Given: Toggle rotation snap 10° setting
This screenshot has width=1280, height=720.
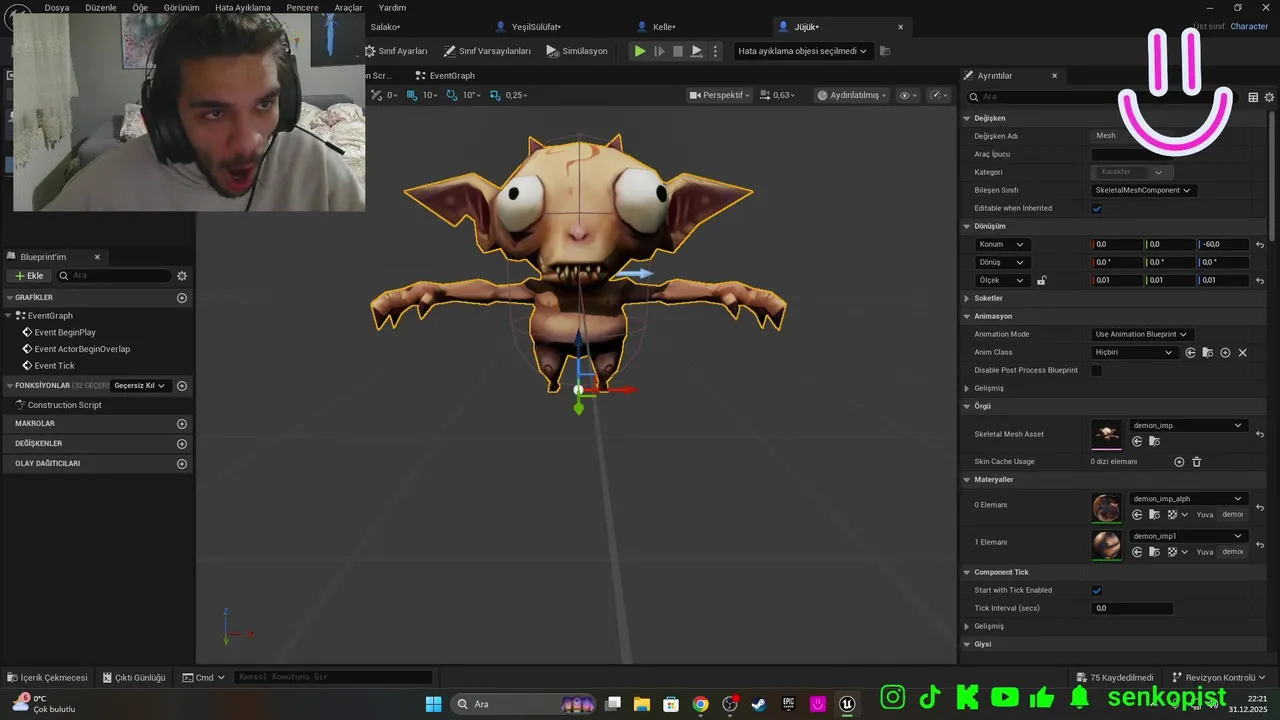Looking at the screenshot, I should 463,95.
